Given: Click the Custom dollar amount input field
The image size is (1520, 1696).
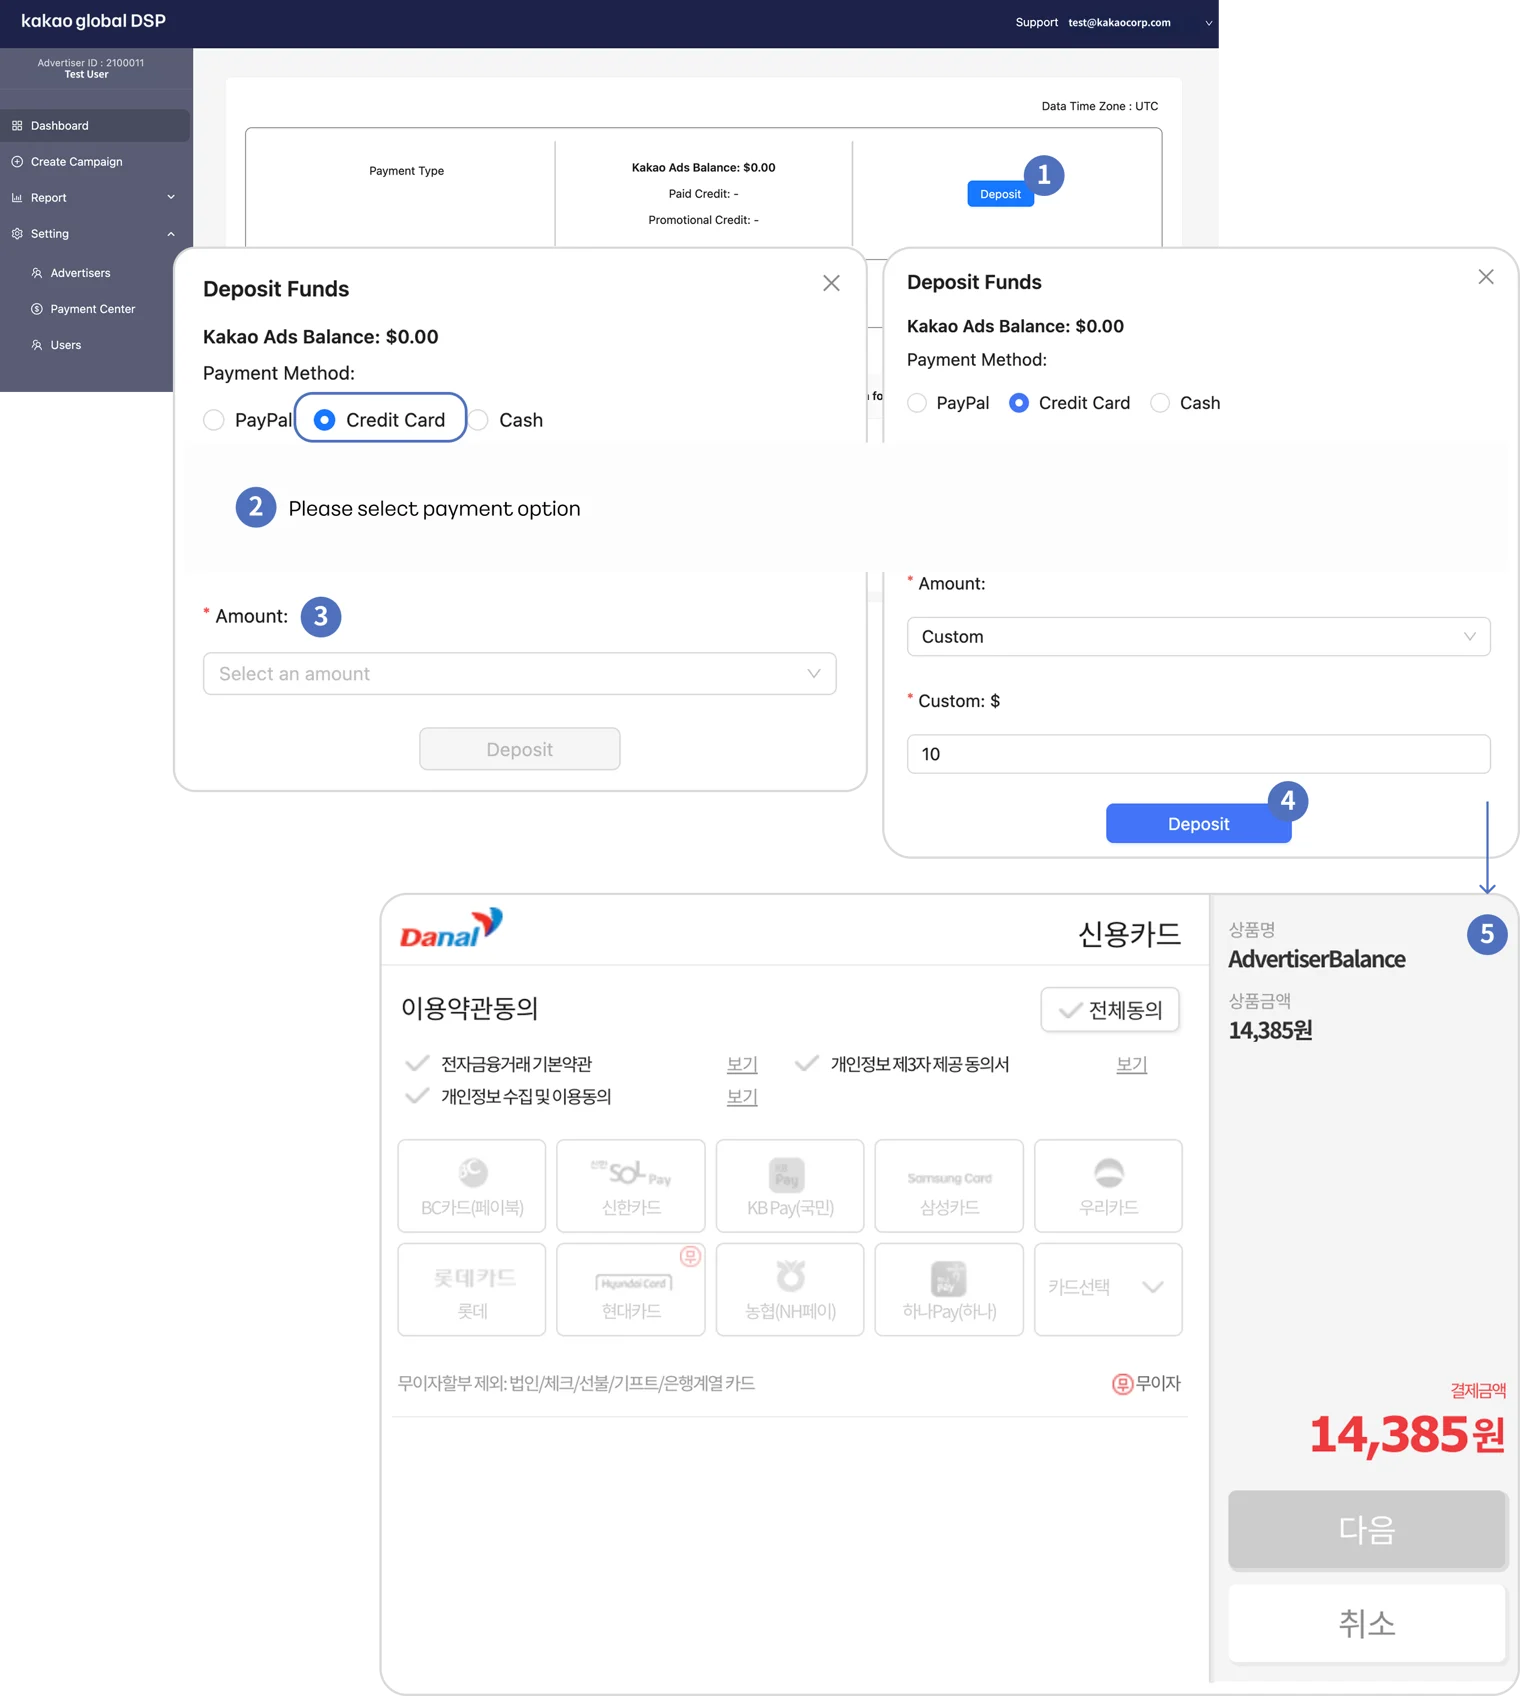Looking at the screenshot, I should point(1198,754).
